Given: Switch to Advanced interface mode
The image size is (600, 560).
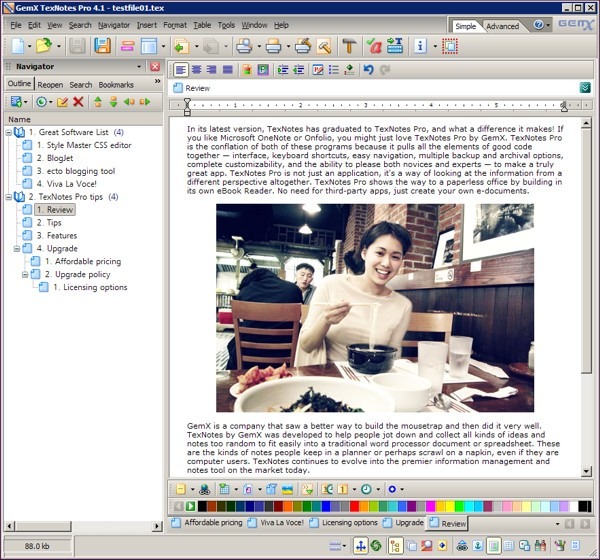Looking at the screenshot, I should 502,26.
